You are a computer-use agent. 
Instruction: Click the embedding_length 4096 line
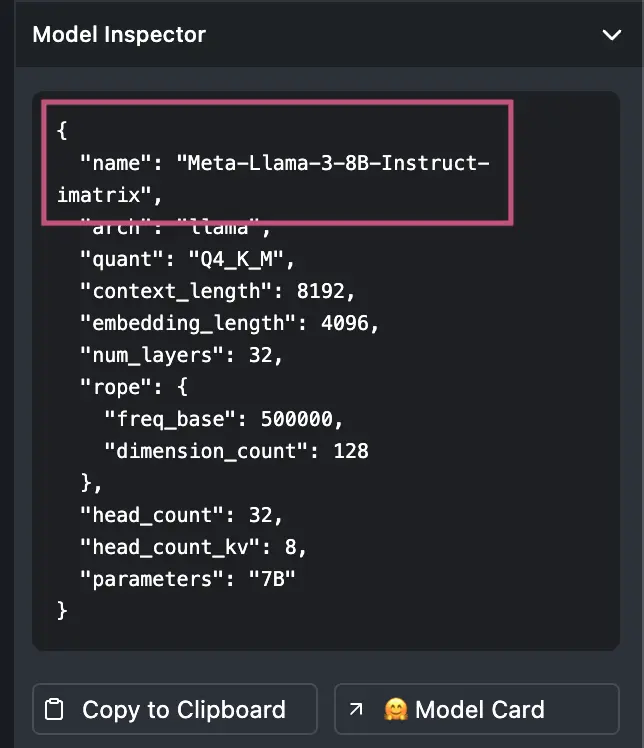coord(229,323)
